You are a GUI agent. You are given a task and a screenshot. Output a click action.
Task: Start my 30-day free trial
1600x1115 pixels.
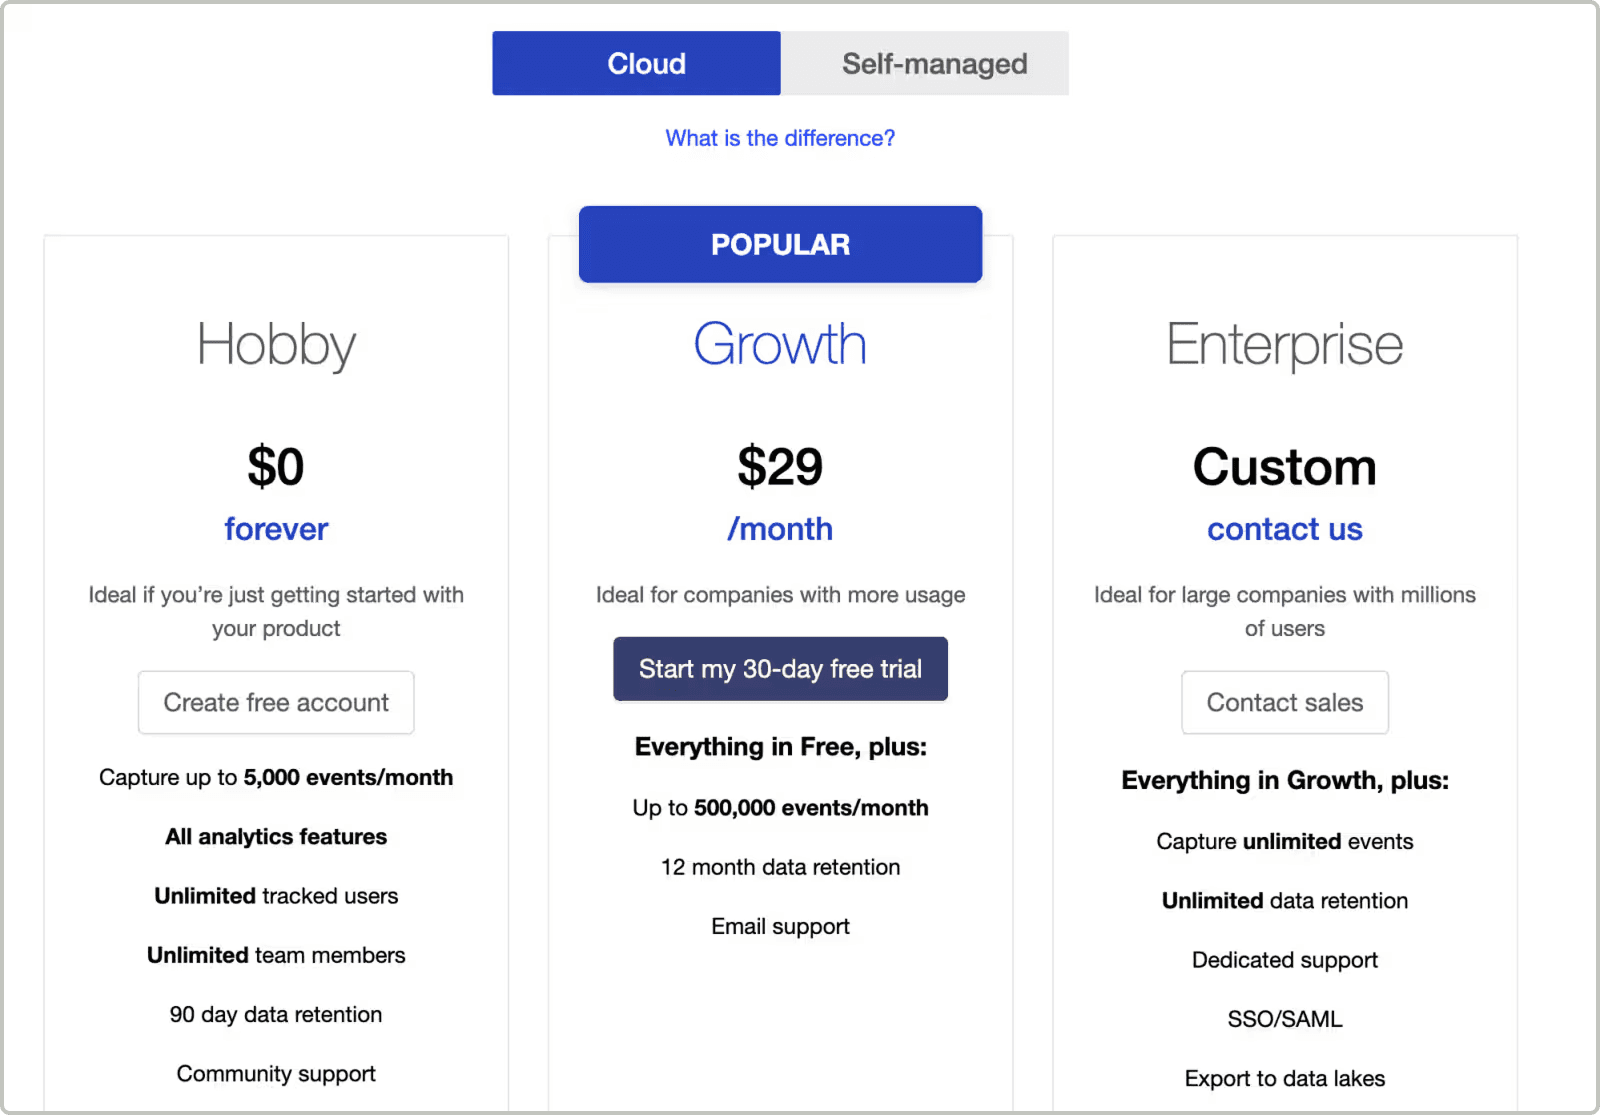[x=780, y=668]
